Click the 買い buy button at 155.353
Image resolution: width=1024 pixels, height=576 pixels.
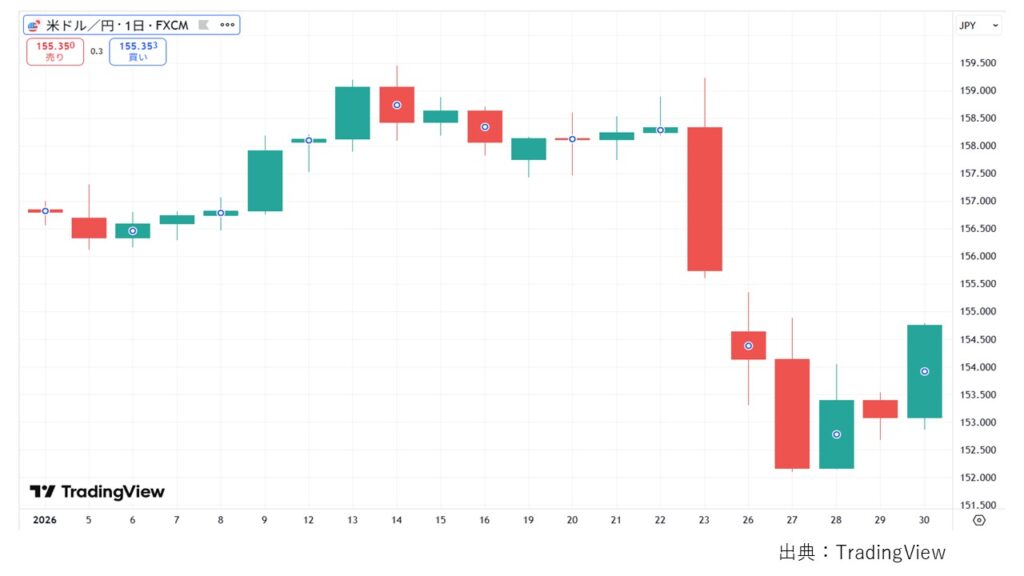pyautogui.click(x=138, y=51)
